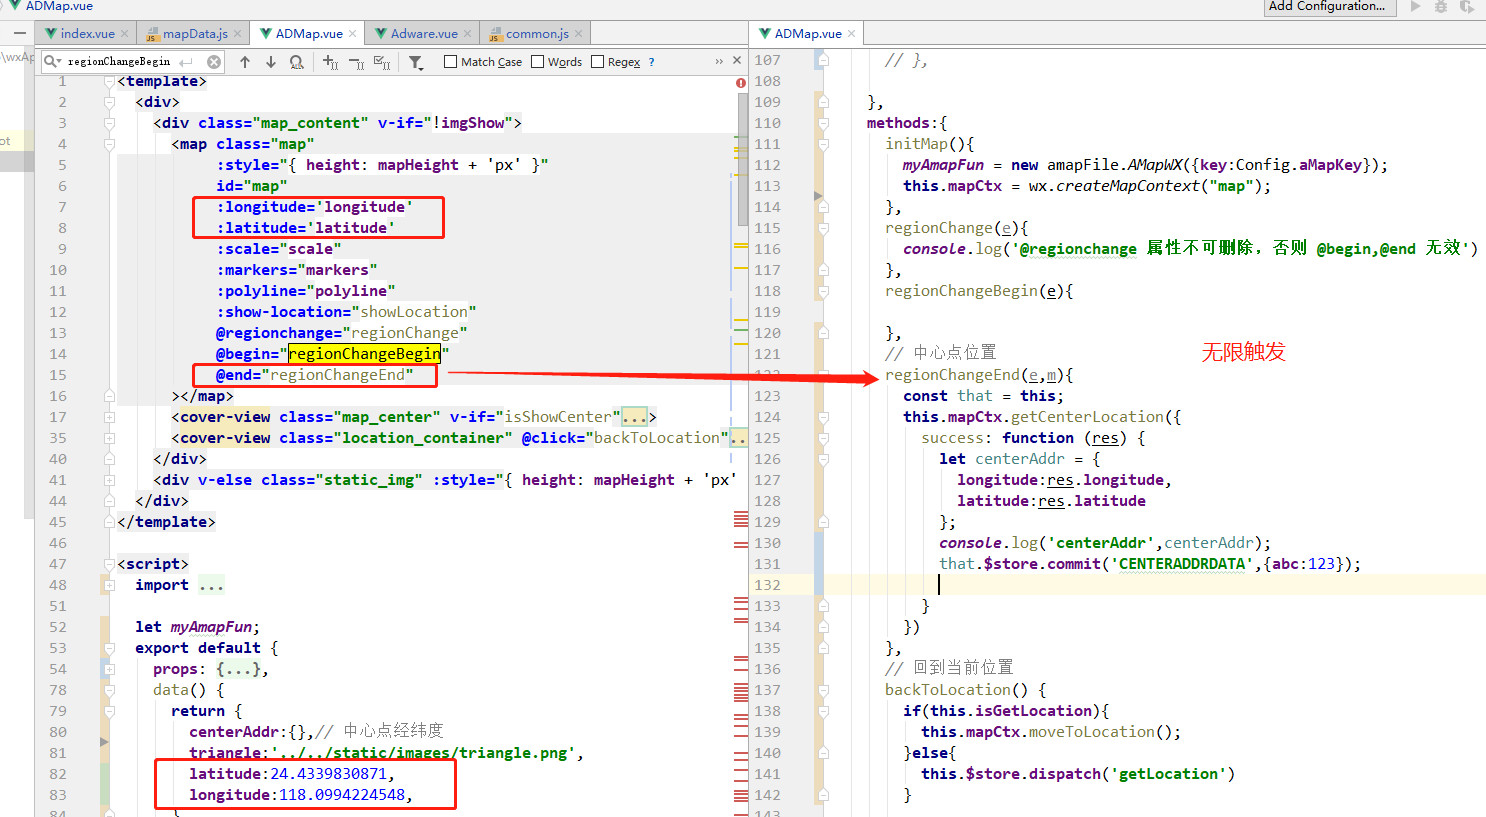The height and width of the screenshot is (817, 1486).
Task: Open the common.js editor tab
Action: point(536,33)
